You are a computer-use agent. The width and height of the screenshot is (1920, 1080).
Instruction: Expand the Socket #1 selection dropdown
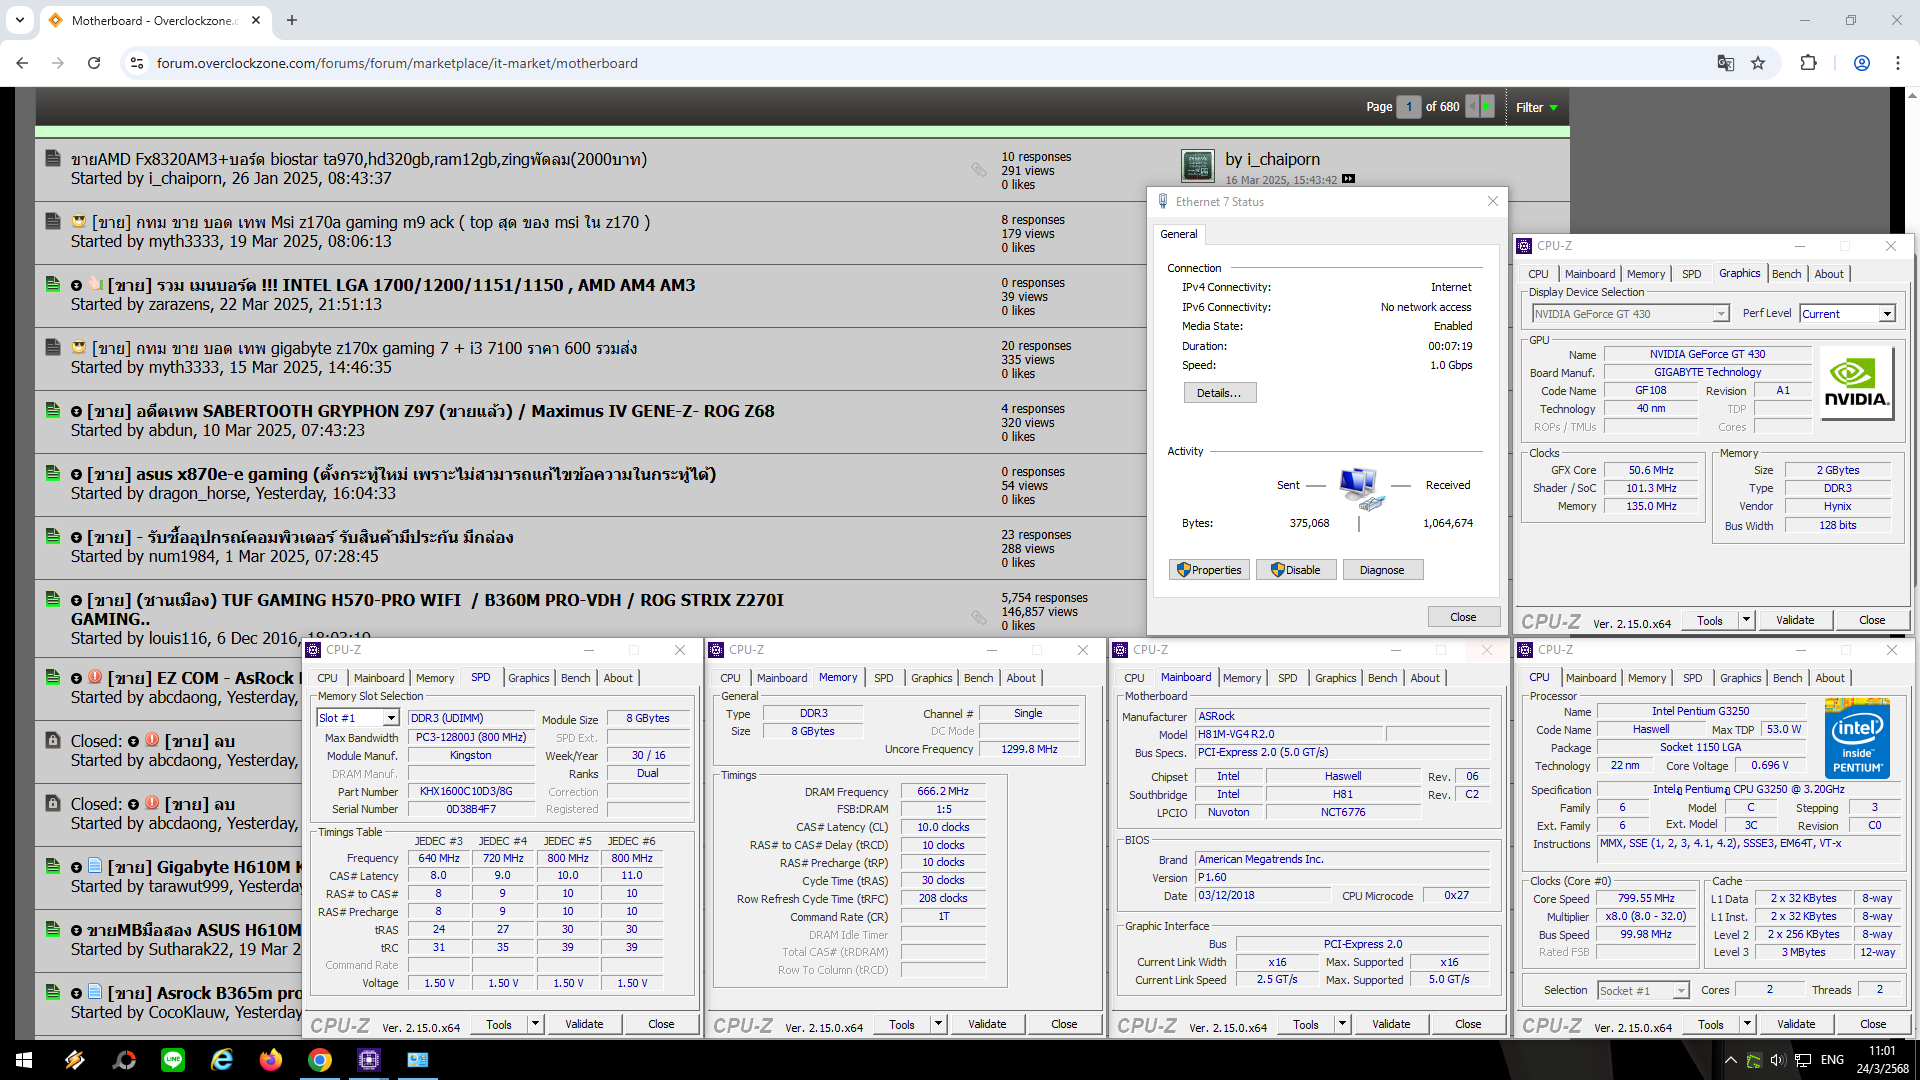coord(1681,991)
